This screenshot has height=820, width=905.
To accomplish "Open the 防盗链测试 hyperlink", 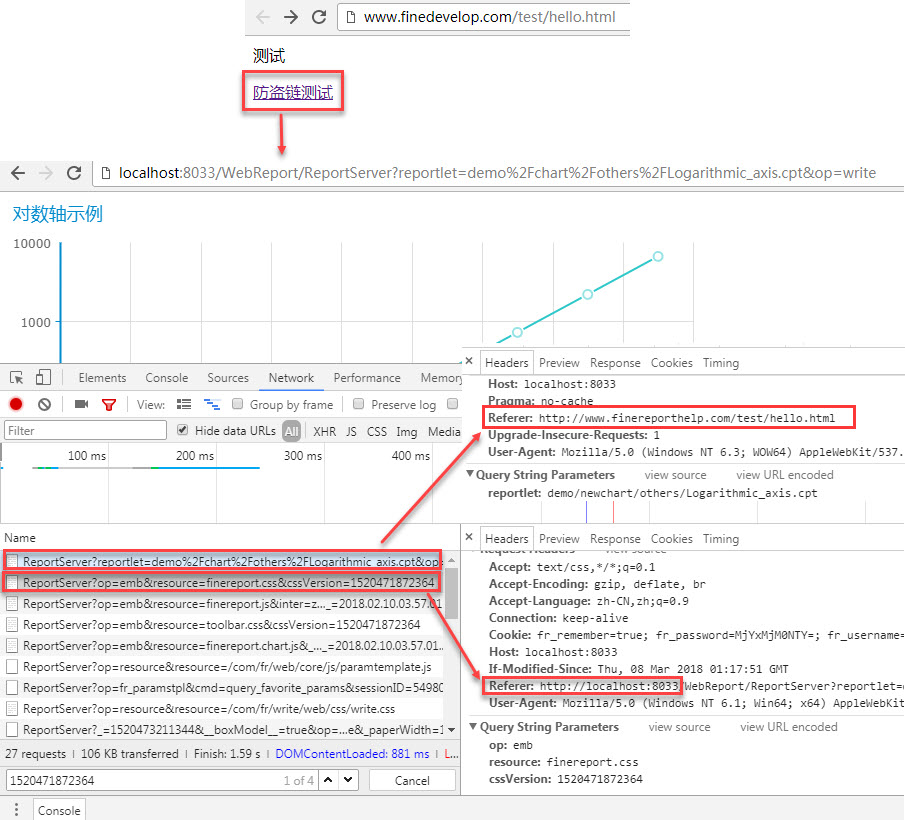I will click(293, 92).
